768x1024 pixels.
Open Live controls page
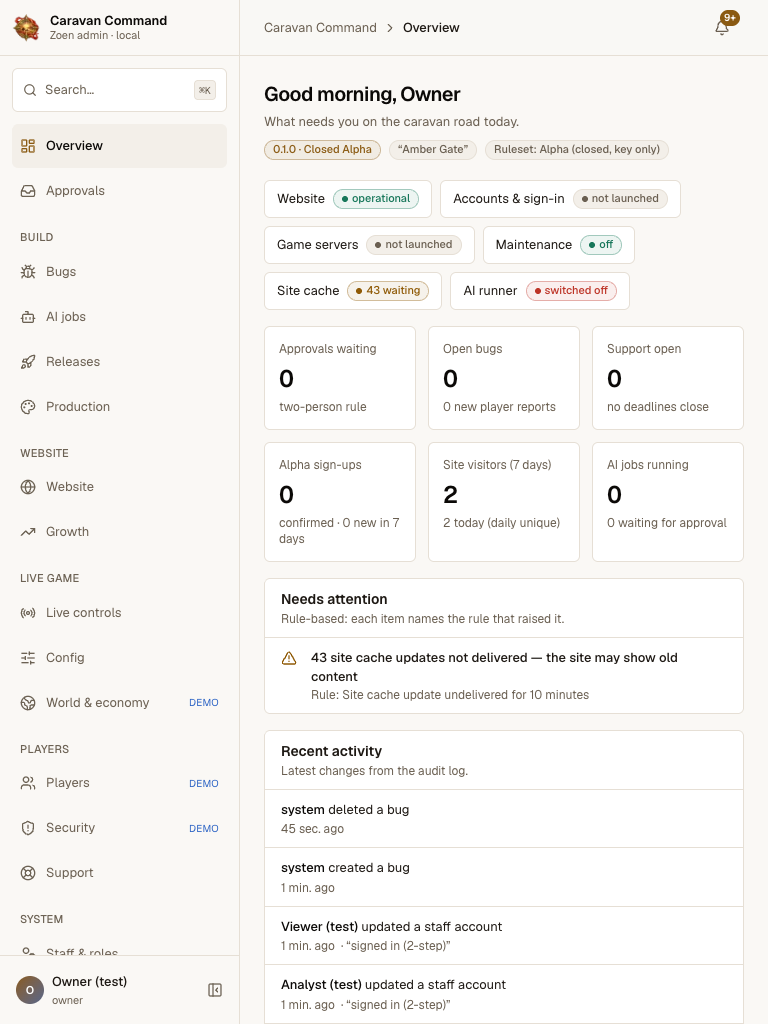[120, 613]
